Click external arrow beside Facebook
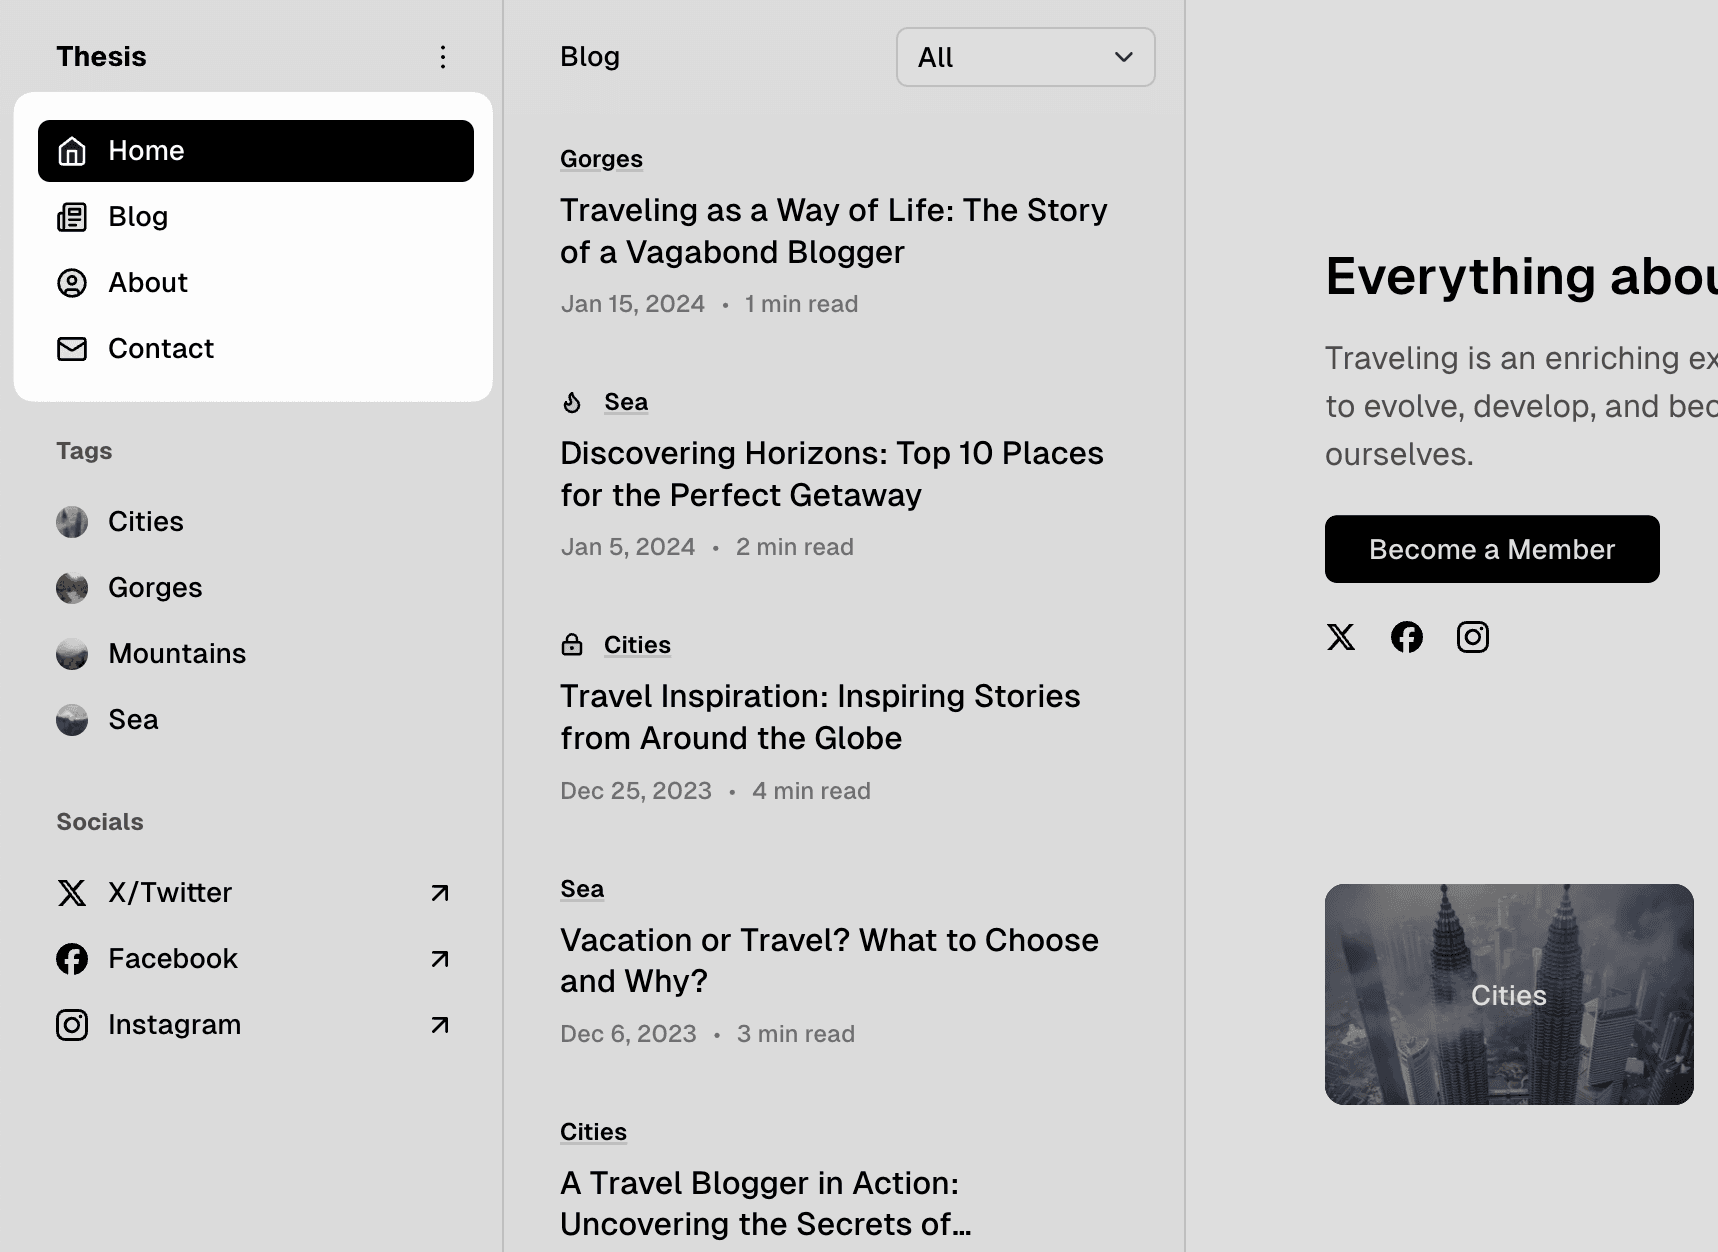 point(440,959)
